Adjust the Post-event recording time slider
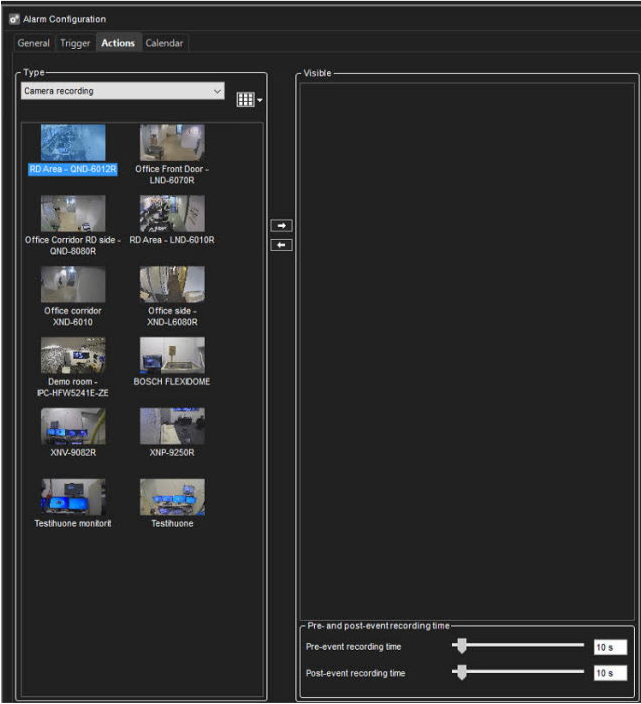 click(461, 673)
